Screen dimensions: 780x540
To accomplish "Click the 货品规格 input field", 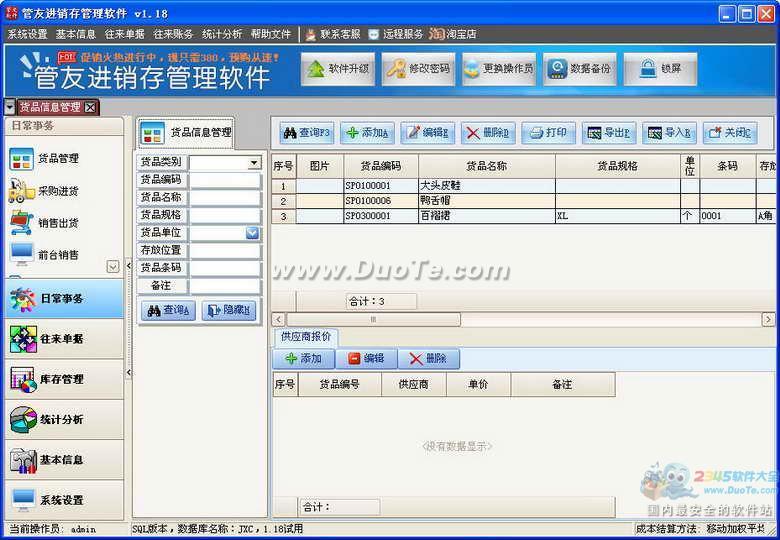I will point(225,216).
